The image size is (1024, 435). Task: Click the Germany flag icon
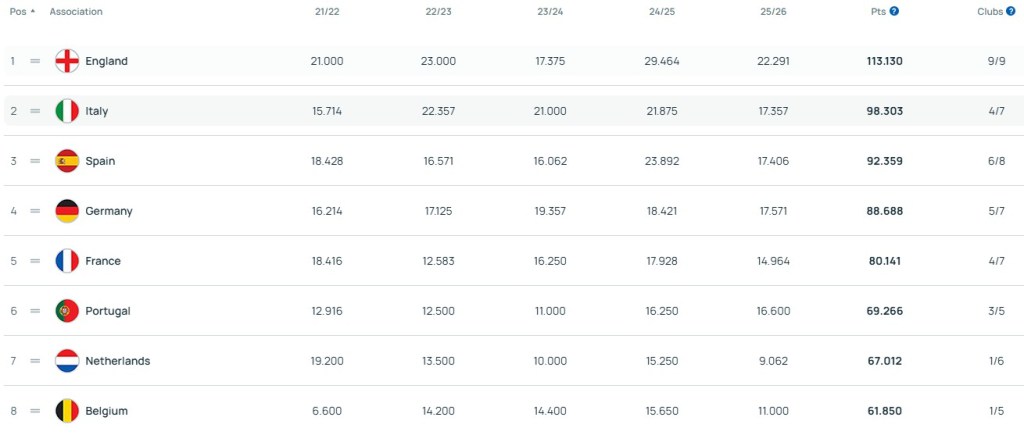pos(67,211)
